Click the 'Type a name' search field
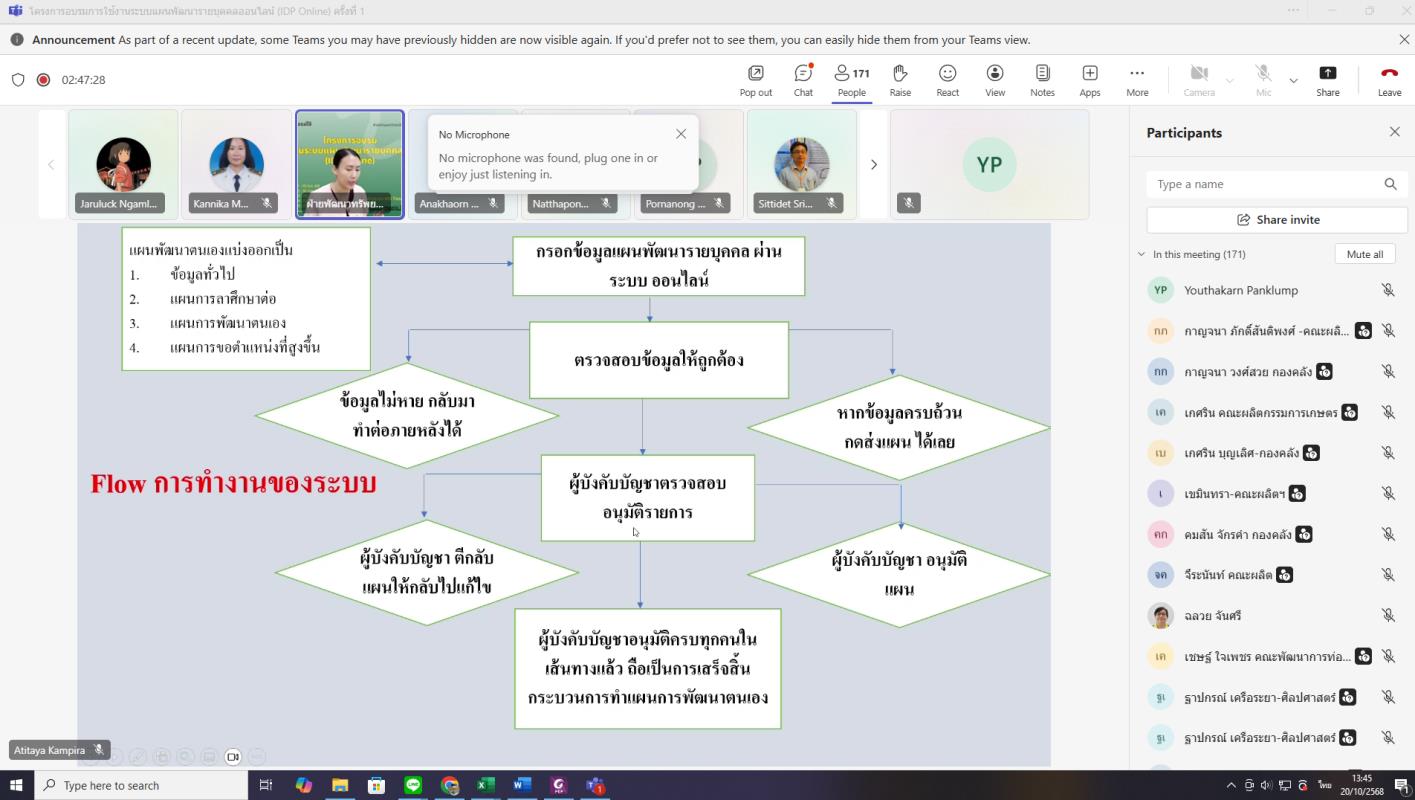Viewport: 1415px width, 800px height. [1263, 184]
